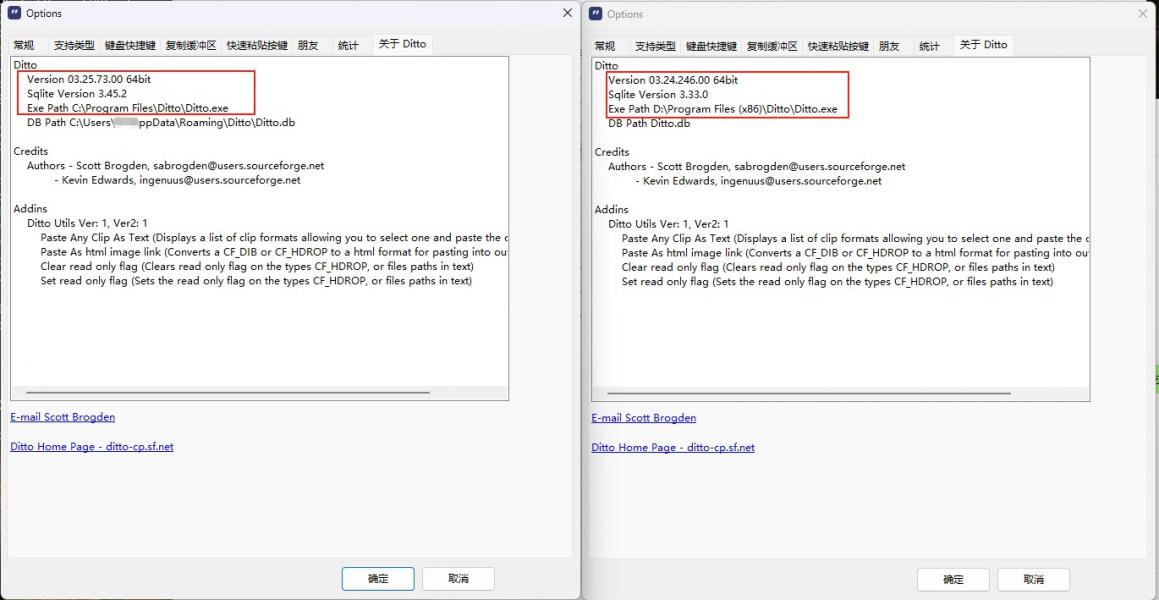
Task: Switch to 键盘快捷键 tab in right window
Action: (711, 46)
